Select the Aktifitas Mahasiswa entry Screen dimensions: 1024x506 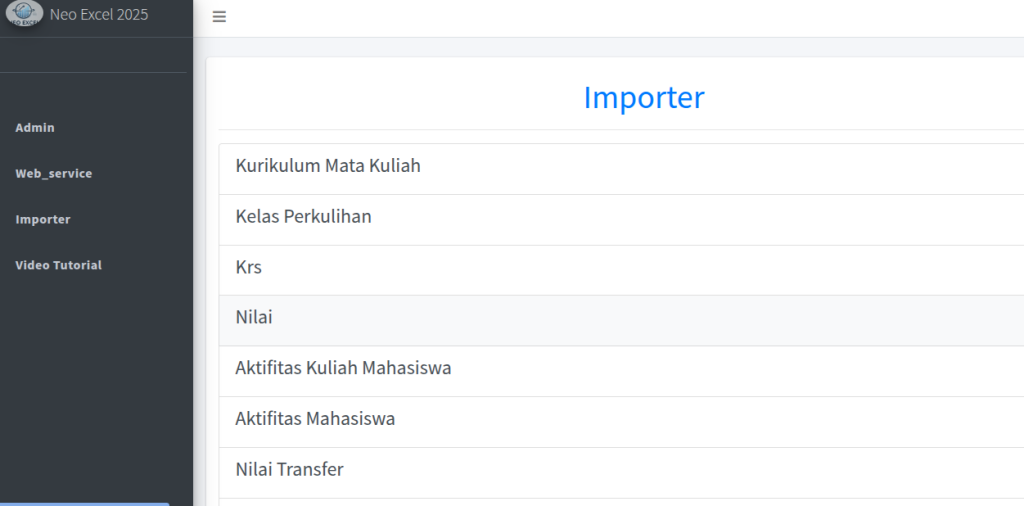[x=316, y=419]
